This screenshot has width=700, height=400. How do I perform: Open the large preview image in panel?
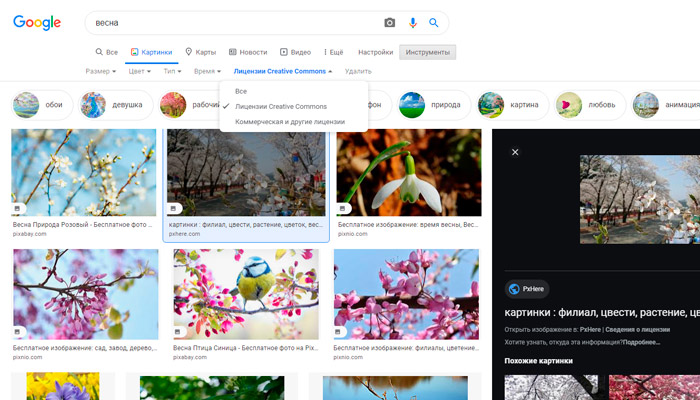point(640,199)
